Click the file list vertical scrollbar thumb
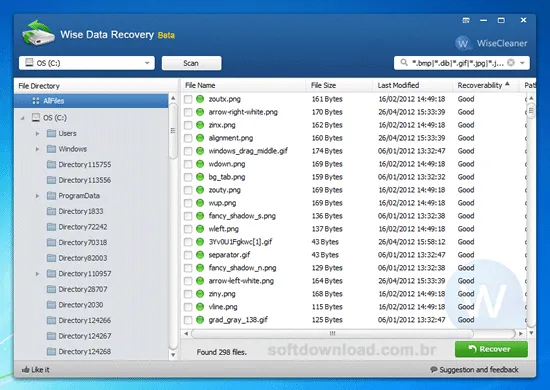This screenshot has width=550, height=390. (531, 111)
